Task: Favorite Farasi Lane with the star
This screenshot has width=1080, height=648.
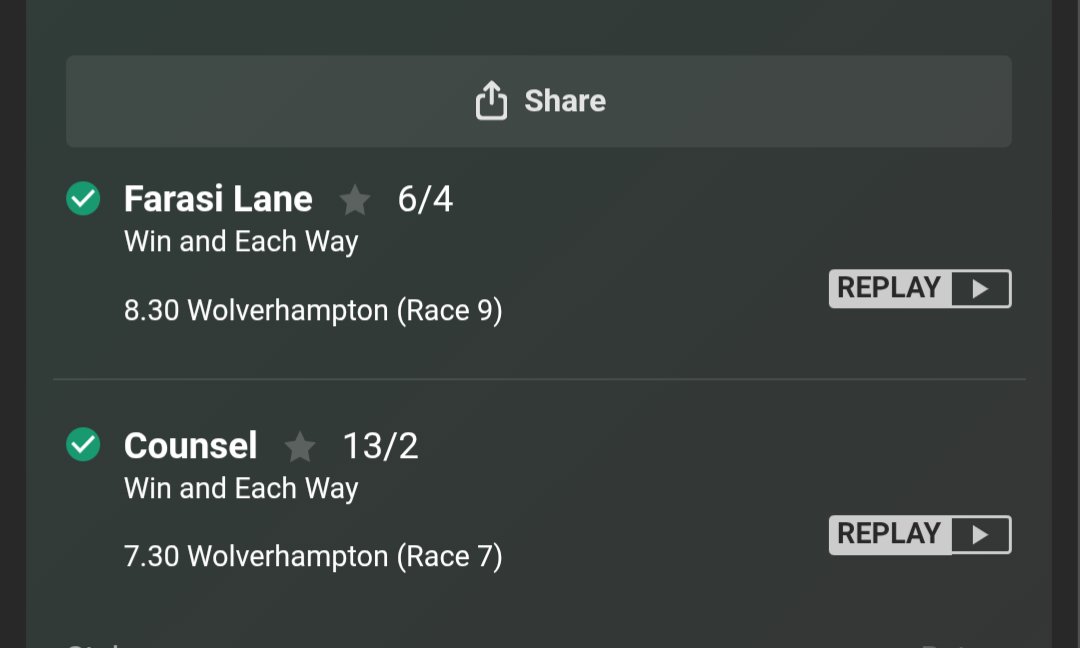Action: point(355,200)
